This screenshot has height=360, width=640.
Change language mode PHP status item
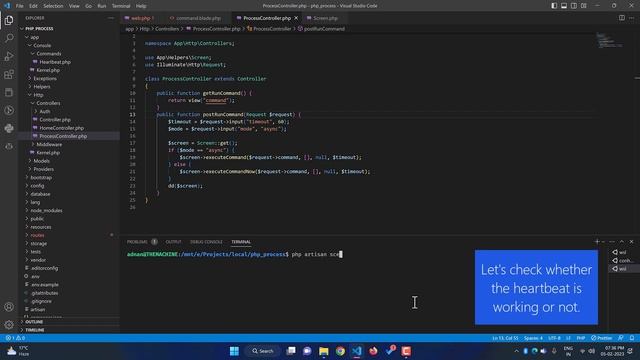(580, 338)
